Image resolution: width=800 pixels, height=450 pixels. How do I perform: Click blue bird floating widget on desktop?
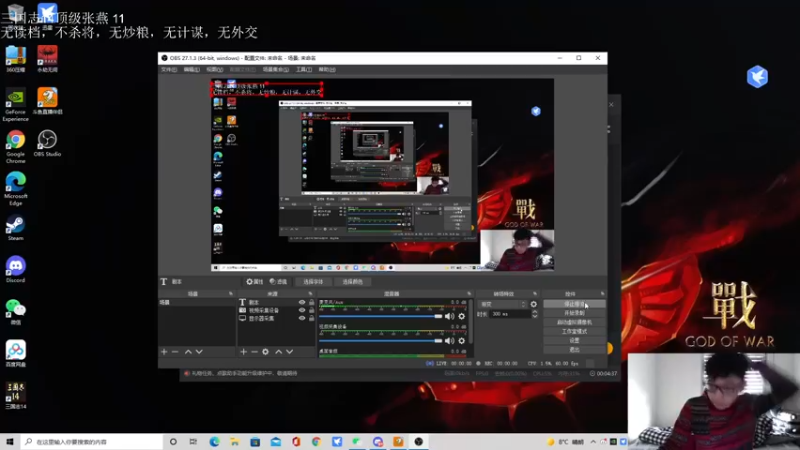tap(757, 77)
